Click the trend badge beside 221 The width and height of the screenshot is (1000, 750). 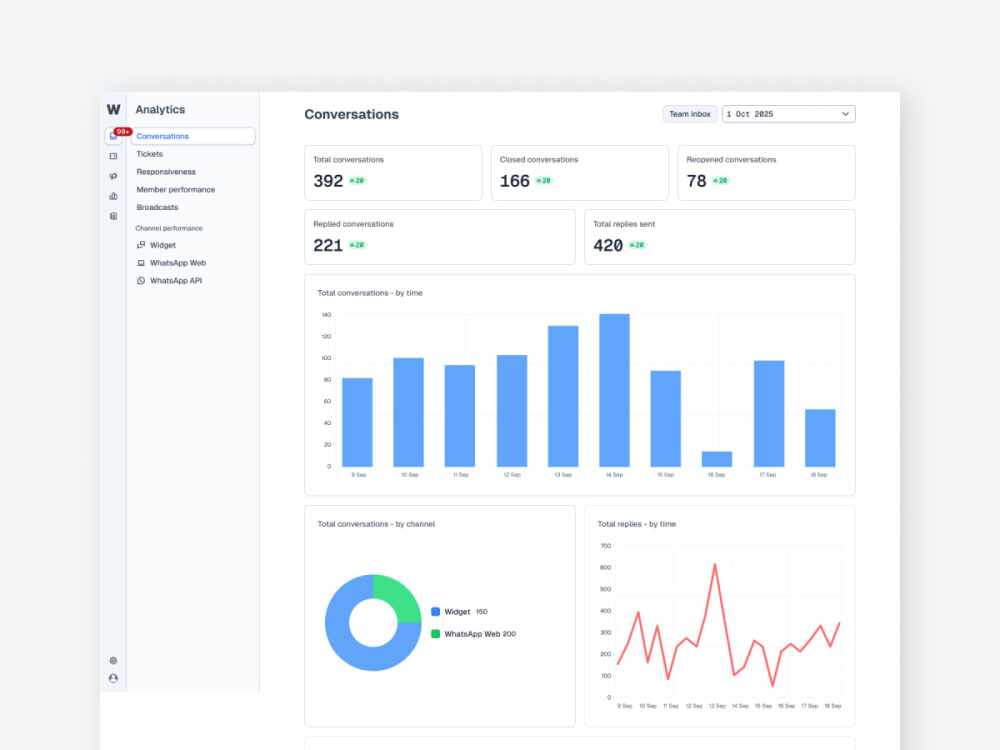357,246
